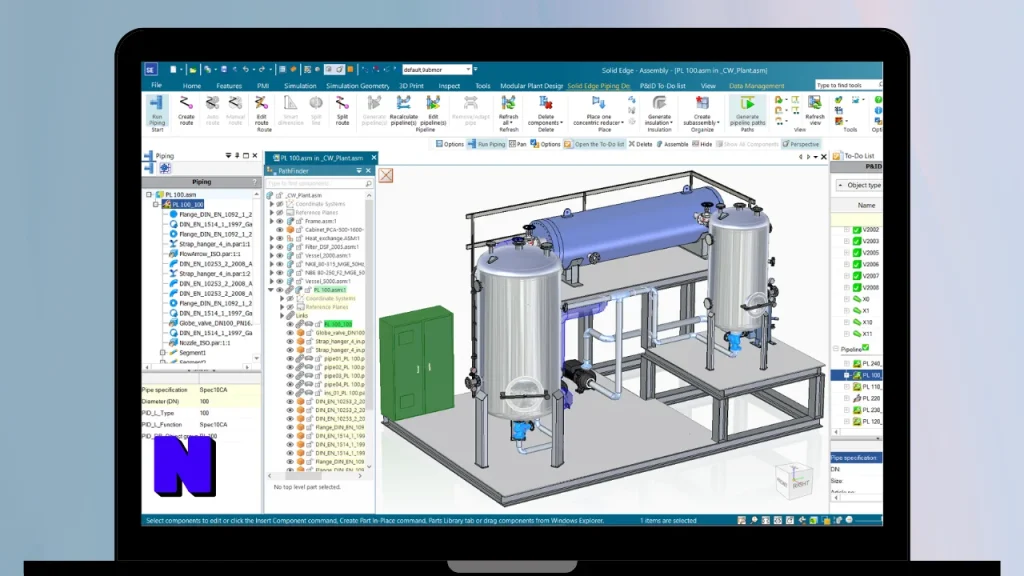Click the New document quick-access icon
Image resolution: width=1024 pixels, height=576 pixels.
173,69
